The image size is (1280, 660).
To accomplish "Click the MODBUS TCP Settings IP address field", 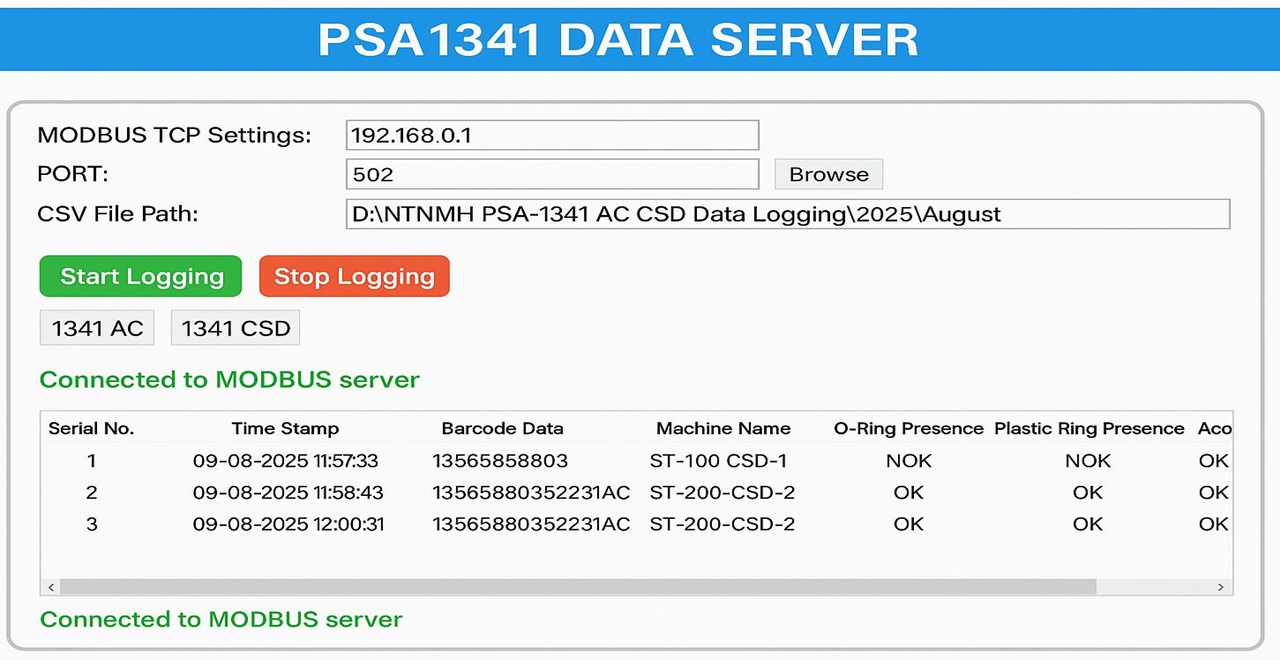I will [552, 135].
